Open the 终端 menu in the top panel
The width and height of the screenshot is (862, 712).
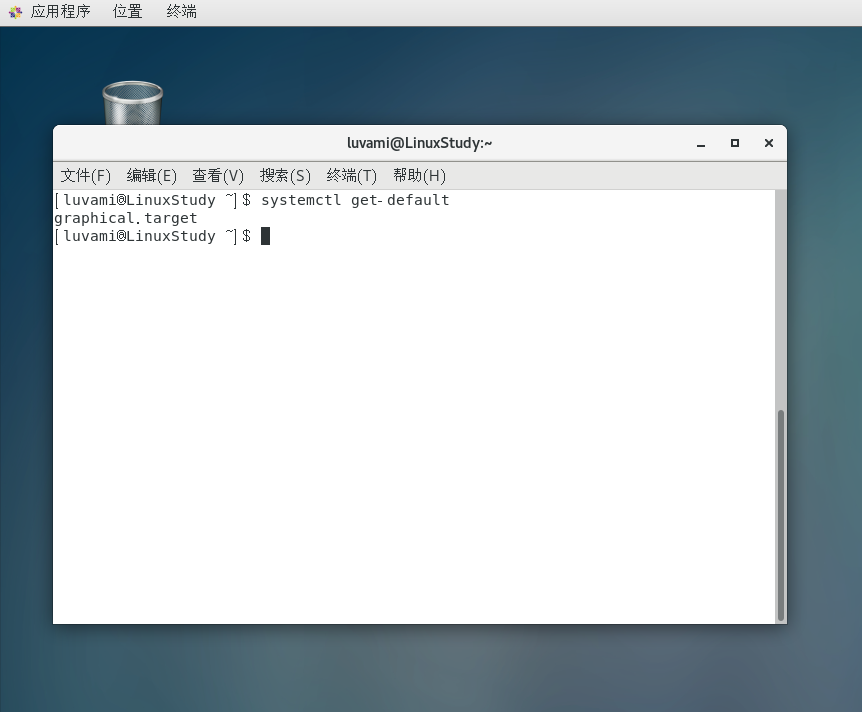180,12
